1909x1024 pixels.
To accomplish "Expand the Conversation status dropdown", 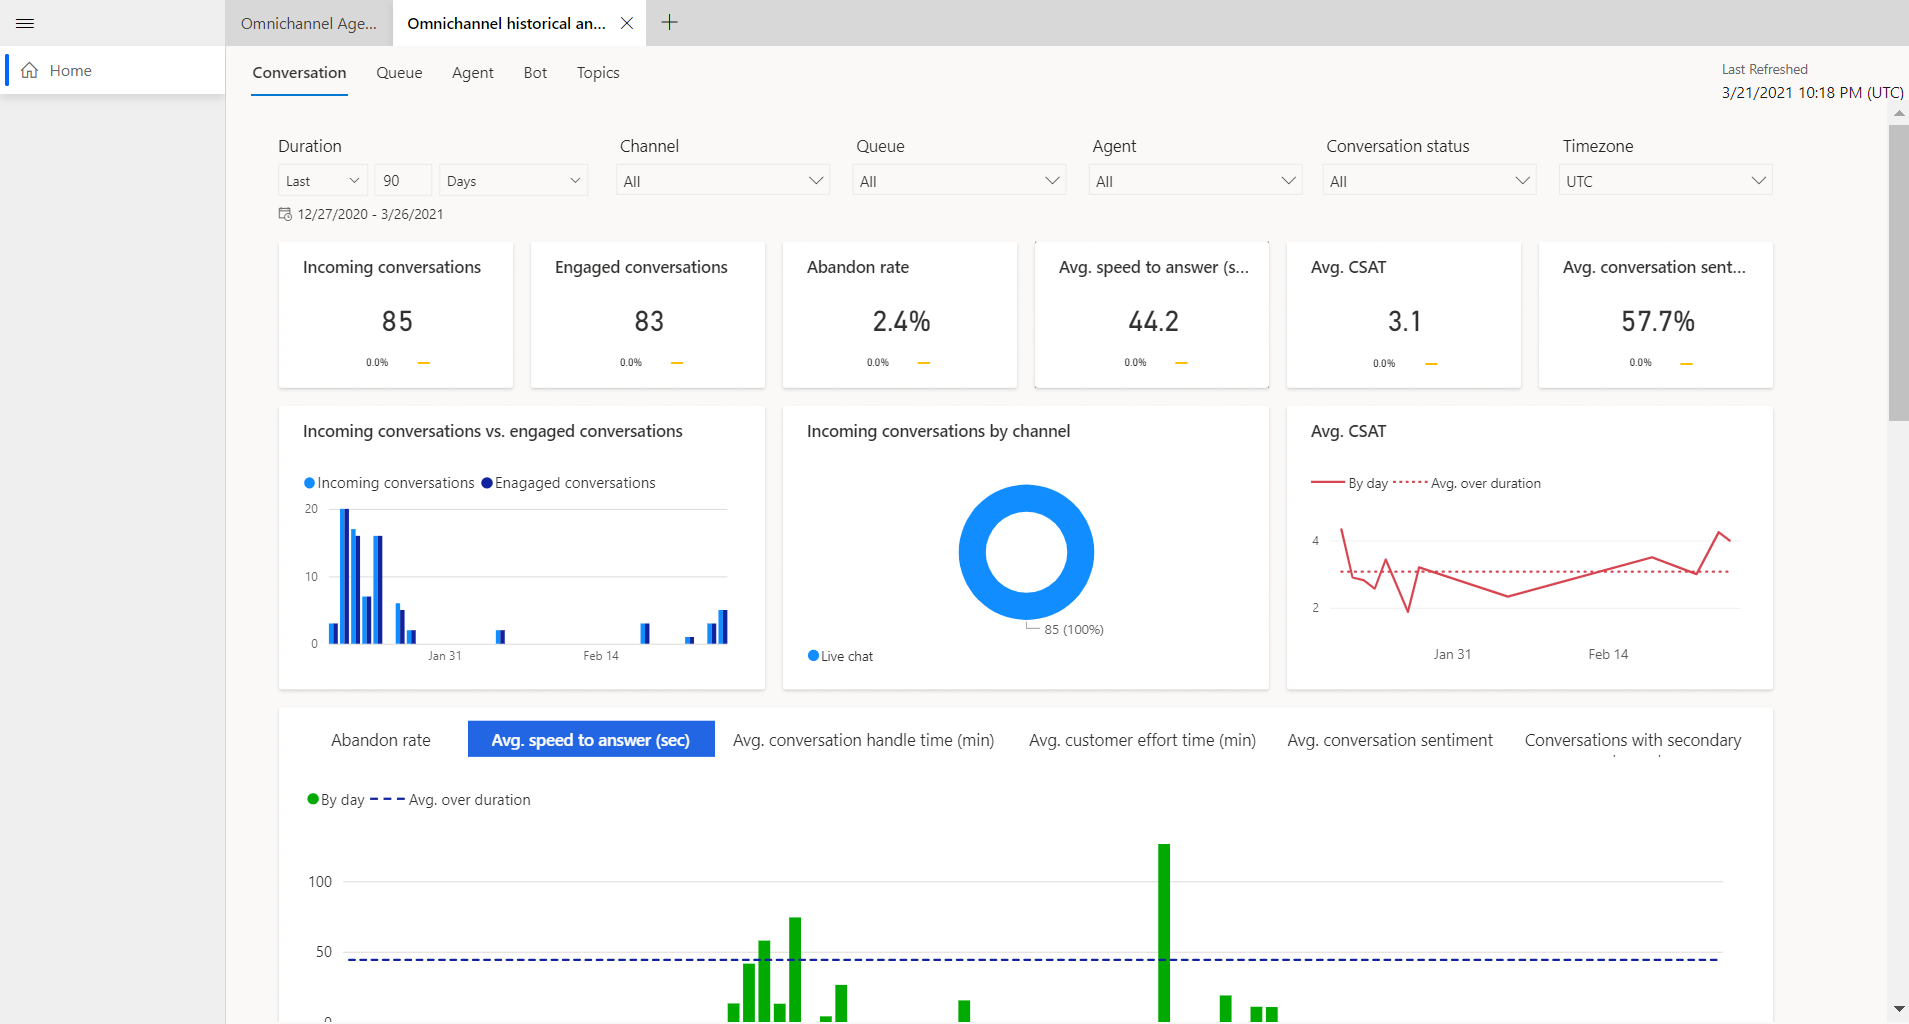I will coord(1429,180).
